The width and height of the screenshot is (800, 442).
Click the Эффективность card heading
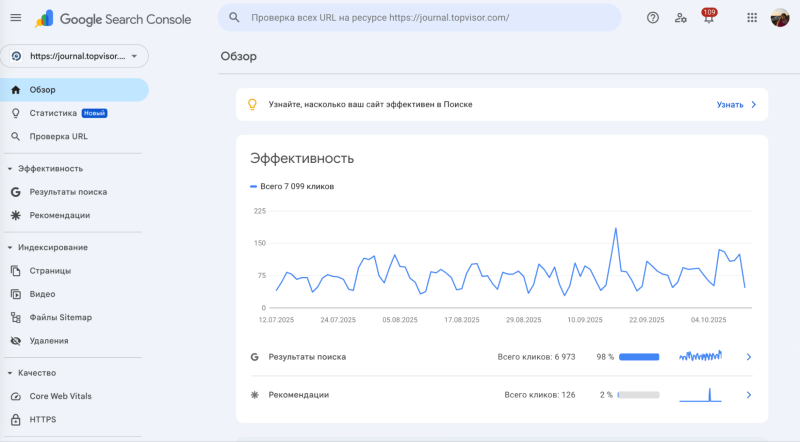302,159
